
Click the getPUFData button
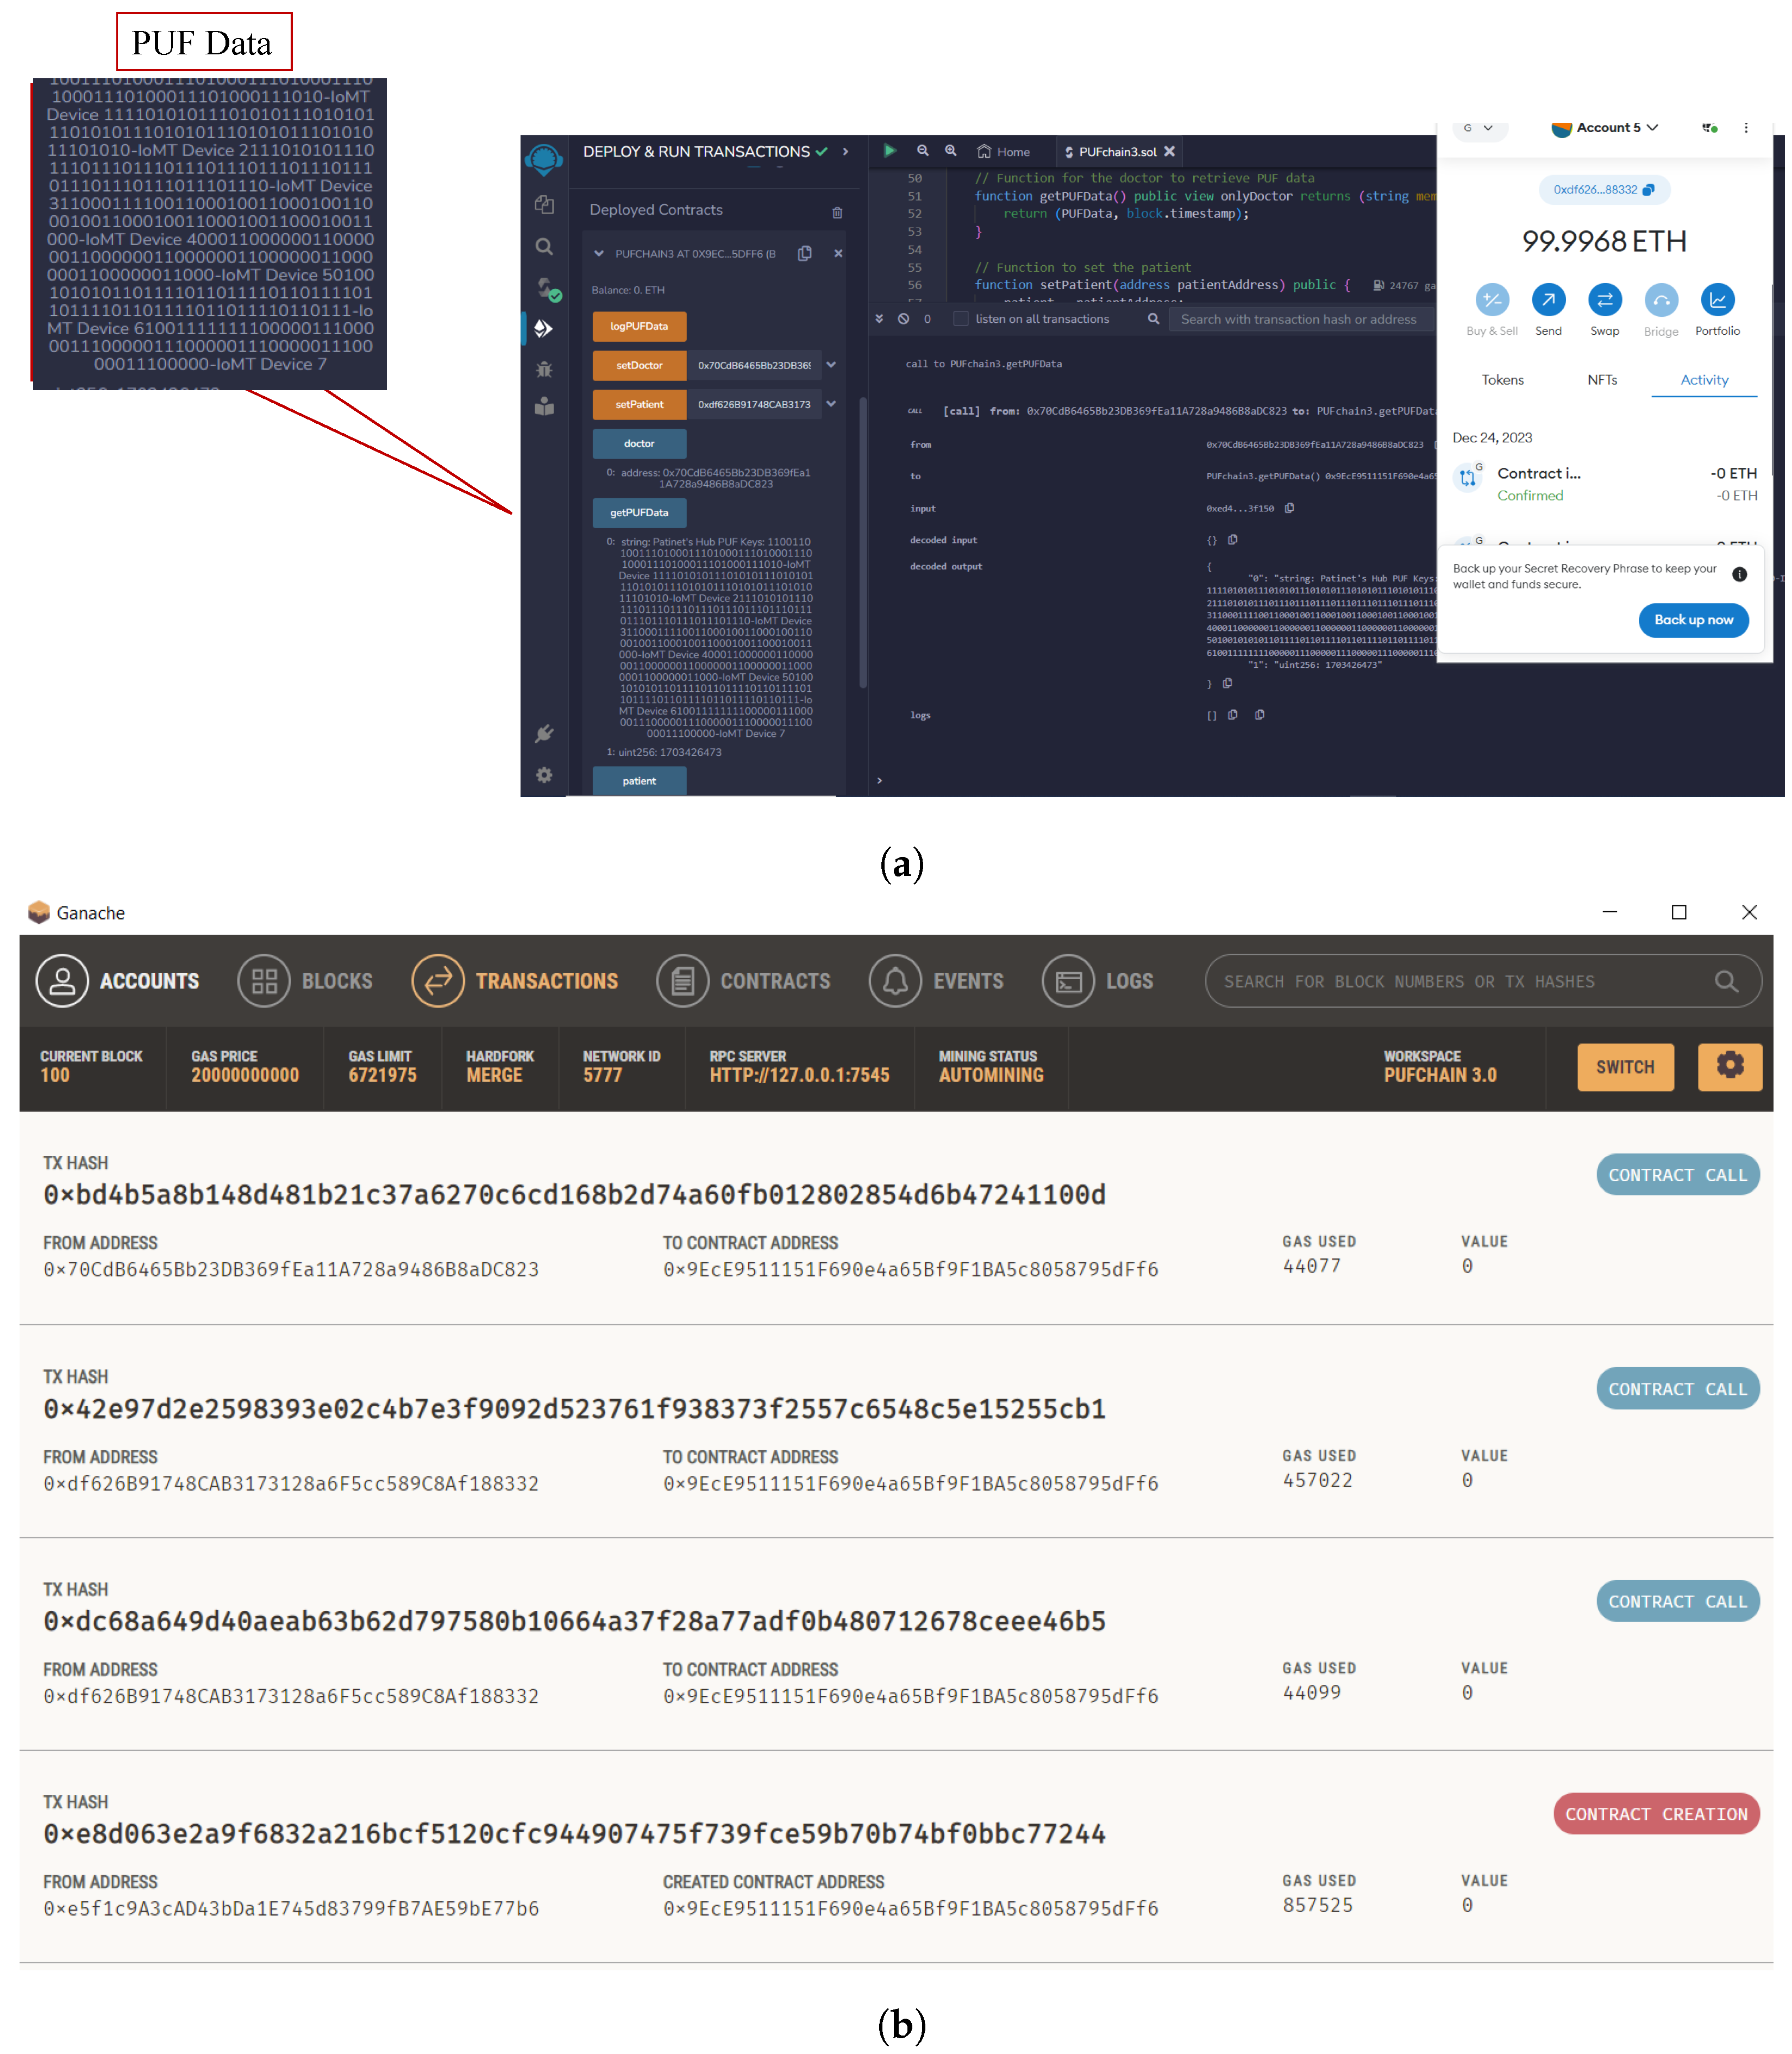(x=640, y=513)
